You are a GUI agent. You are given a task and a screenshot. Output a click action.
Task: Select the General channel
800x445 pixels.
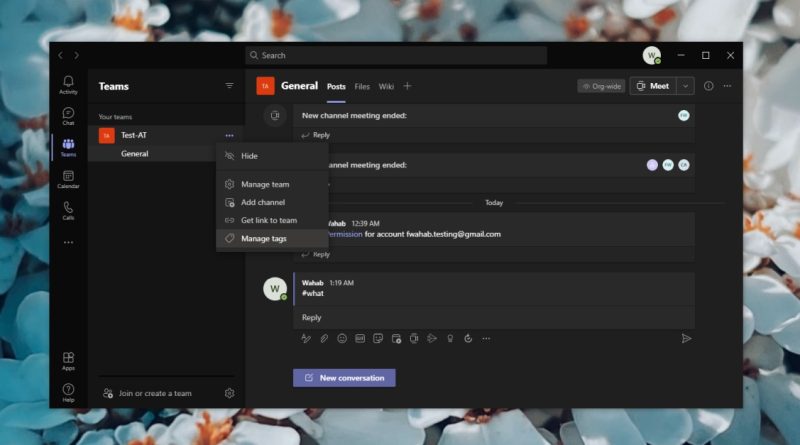pos(135,154)
